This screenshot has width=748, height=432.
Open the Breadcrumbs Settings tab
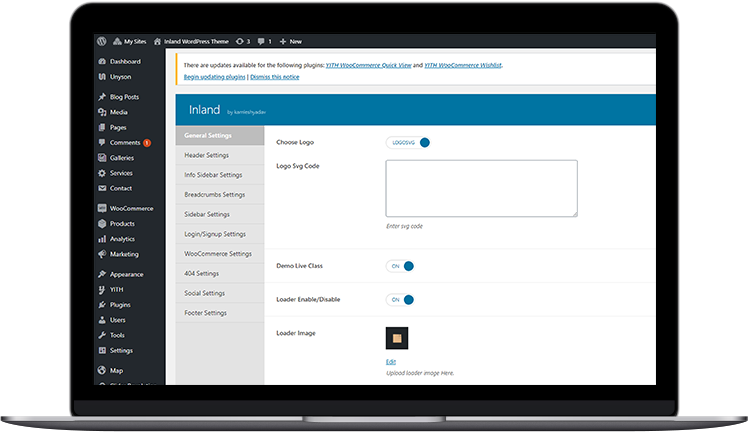220,195
